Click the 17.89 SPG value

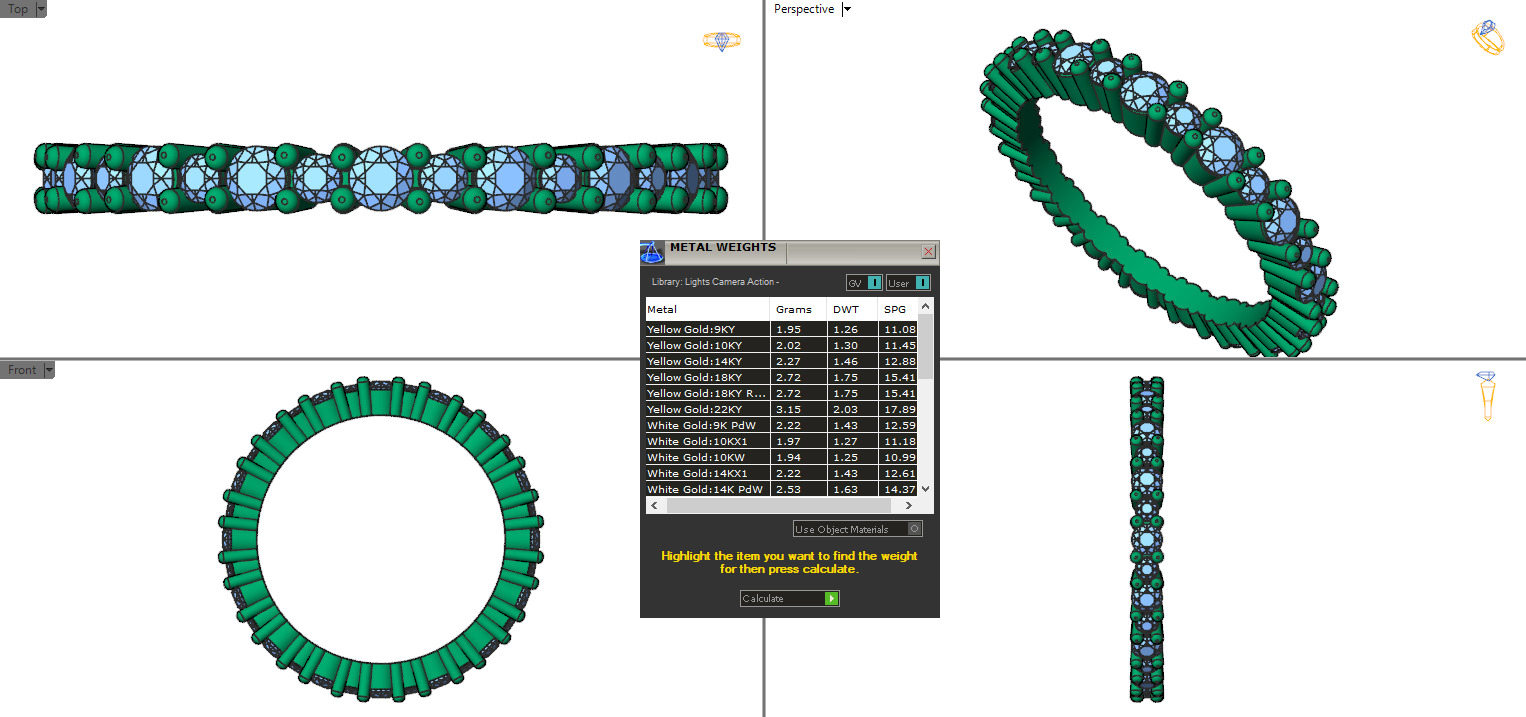[x=900, y=409]
